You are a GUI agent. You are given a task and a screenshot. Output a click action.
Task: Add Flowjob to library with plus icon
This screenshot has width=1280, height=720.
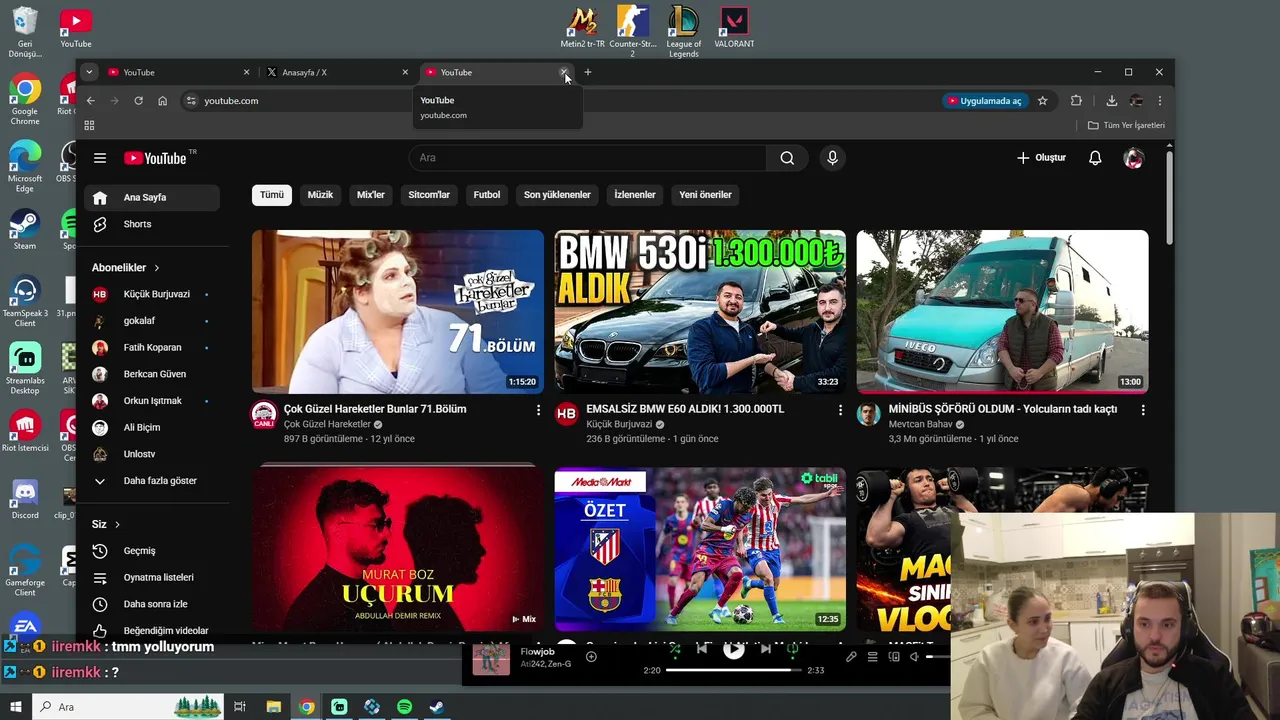[x=591, y=657]
